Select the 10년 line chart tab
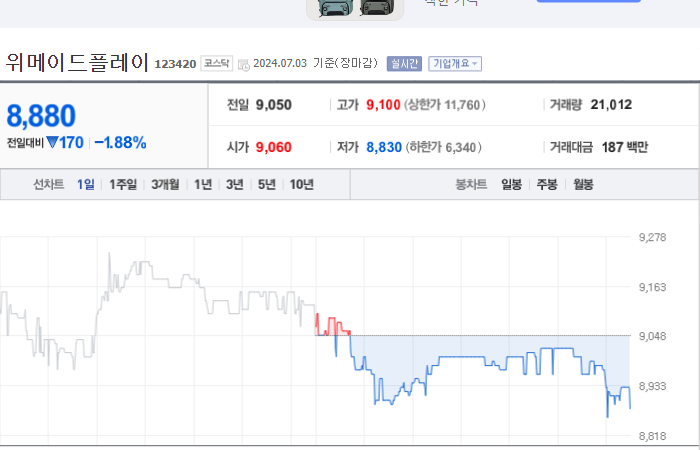Image resolution: width=700 pixels, height=450 pixels. pyautogui.click(x=302, y=184)
